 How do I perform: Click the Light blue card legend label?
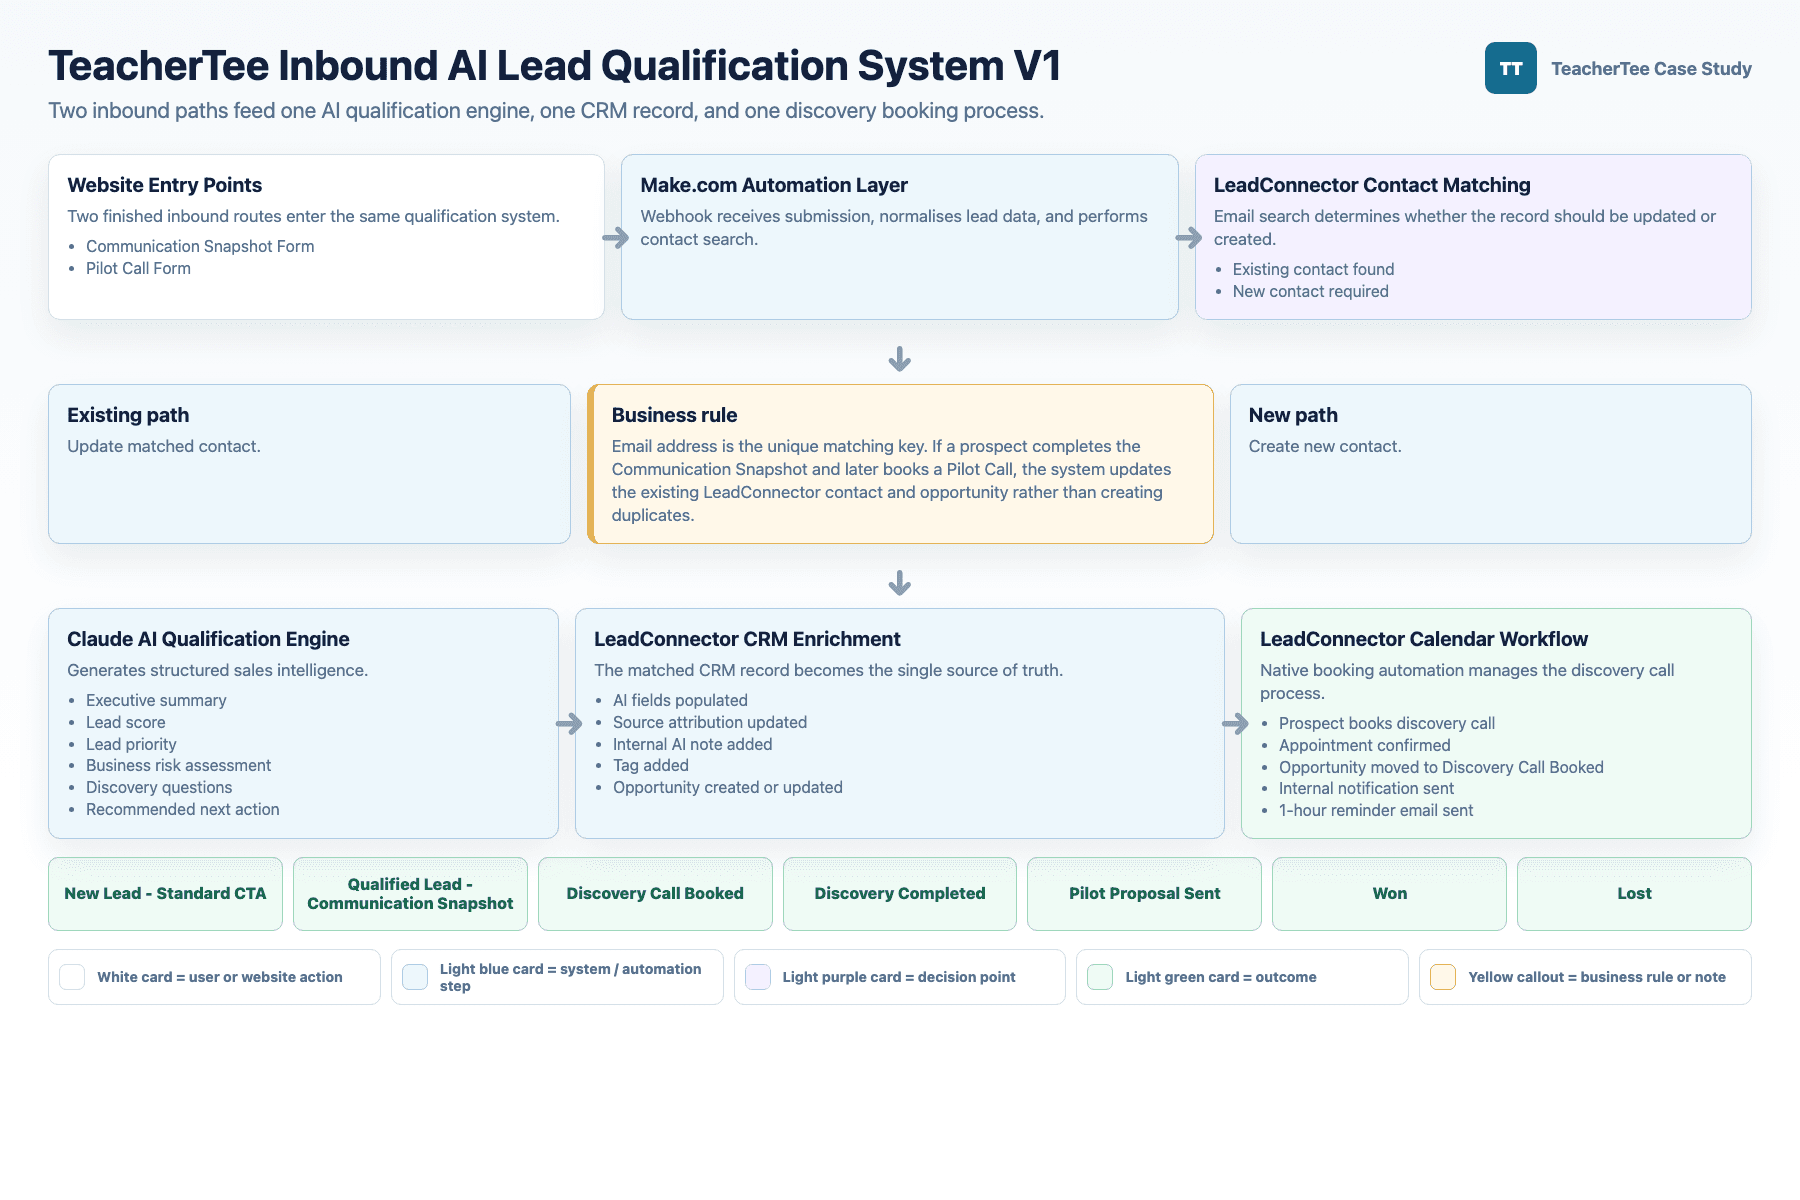571,977
